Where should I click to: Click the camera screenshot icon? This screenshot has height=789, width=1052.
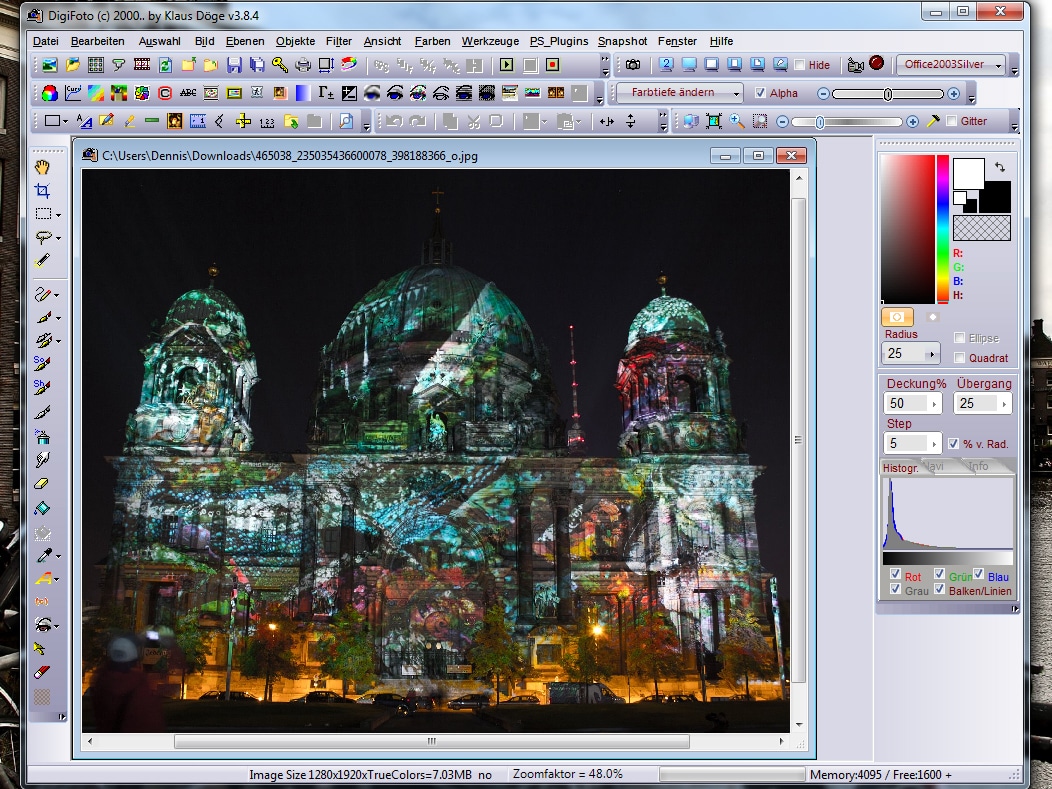click(633, 65)
